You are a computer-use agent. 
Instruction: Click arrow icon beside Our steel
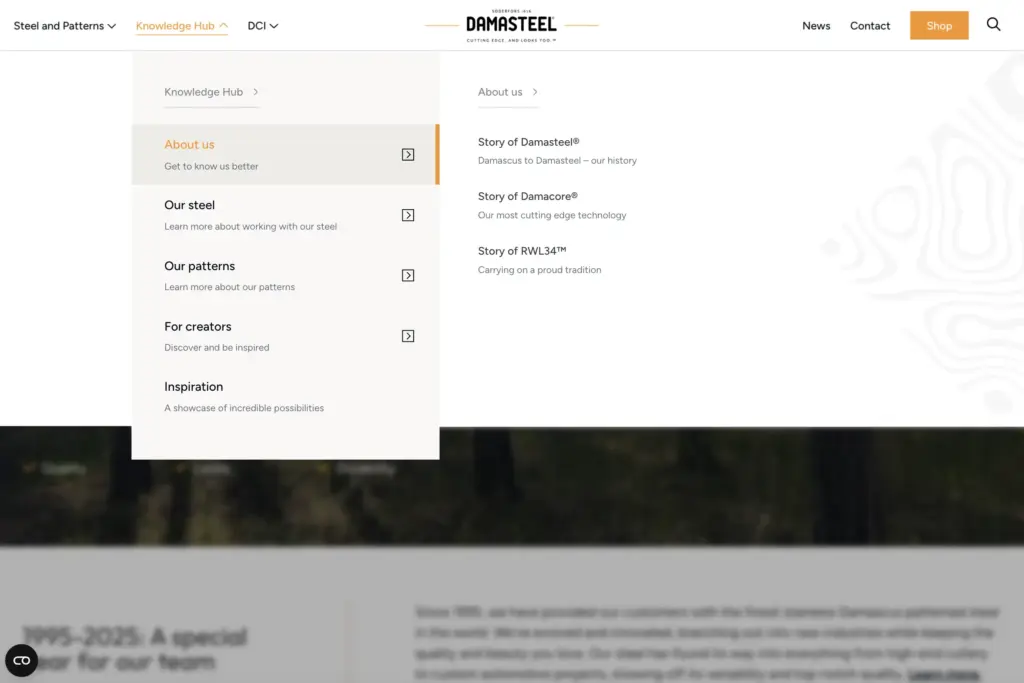point(408,215)
